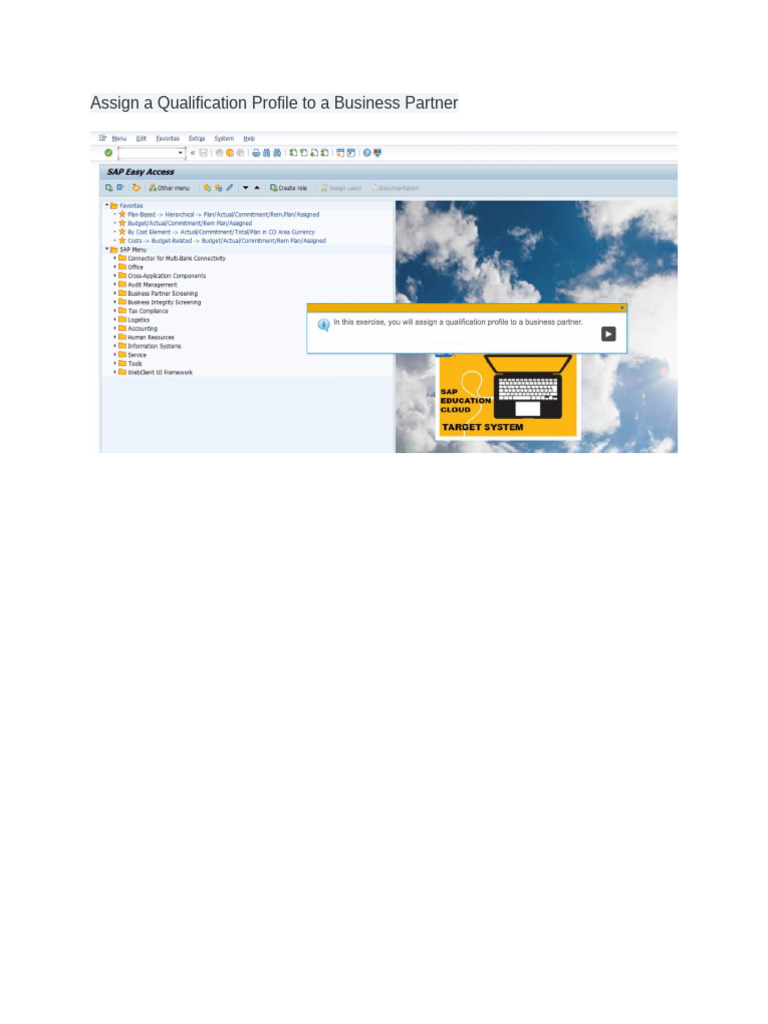
Task: Open the Menu menu
Action: (119, 138)
